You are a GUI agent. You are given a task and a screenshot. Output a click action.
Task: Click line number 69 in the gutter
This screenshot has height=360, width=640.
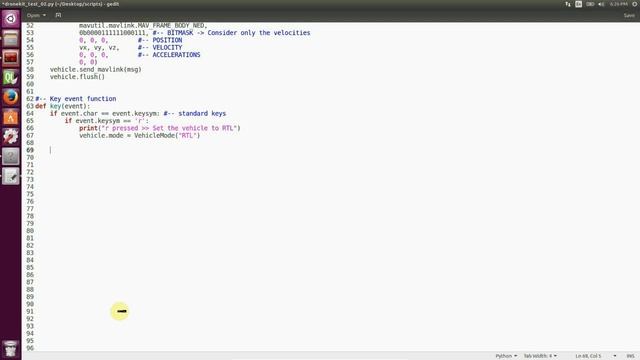click(x=30, y=150)
